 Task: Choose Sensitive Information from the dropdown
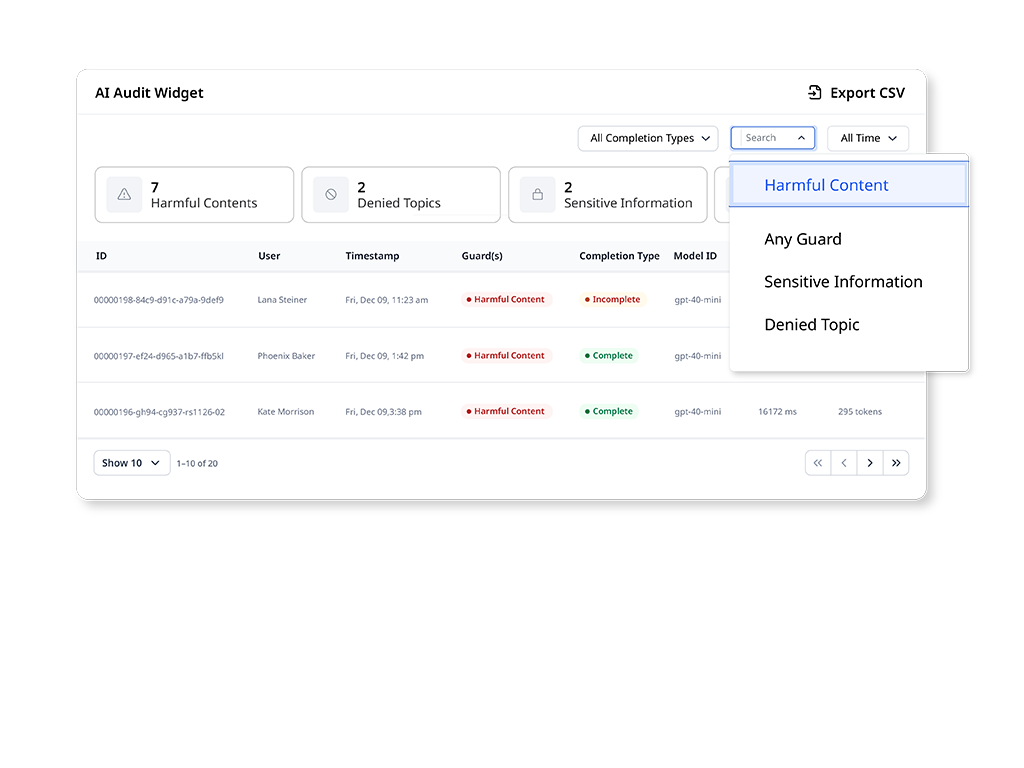(843, 281)
